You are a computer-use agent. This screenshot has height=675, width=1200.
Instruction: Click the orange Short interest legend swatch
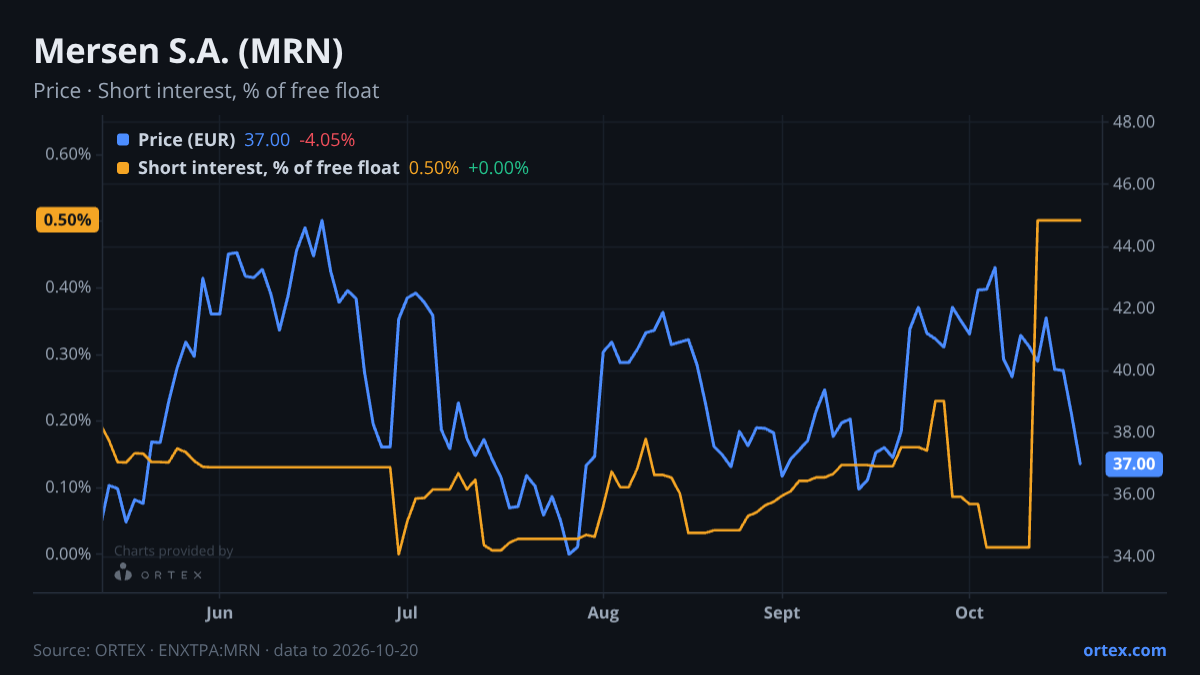pyautogui.click(x=123, y=168)
